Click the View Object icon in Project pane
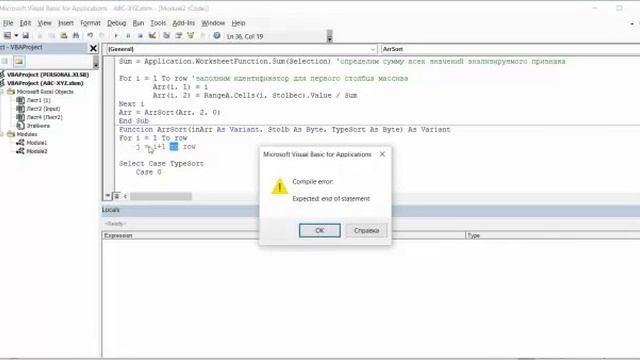This screenshot has height=360, width=640. click(x=5, y=61)
